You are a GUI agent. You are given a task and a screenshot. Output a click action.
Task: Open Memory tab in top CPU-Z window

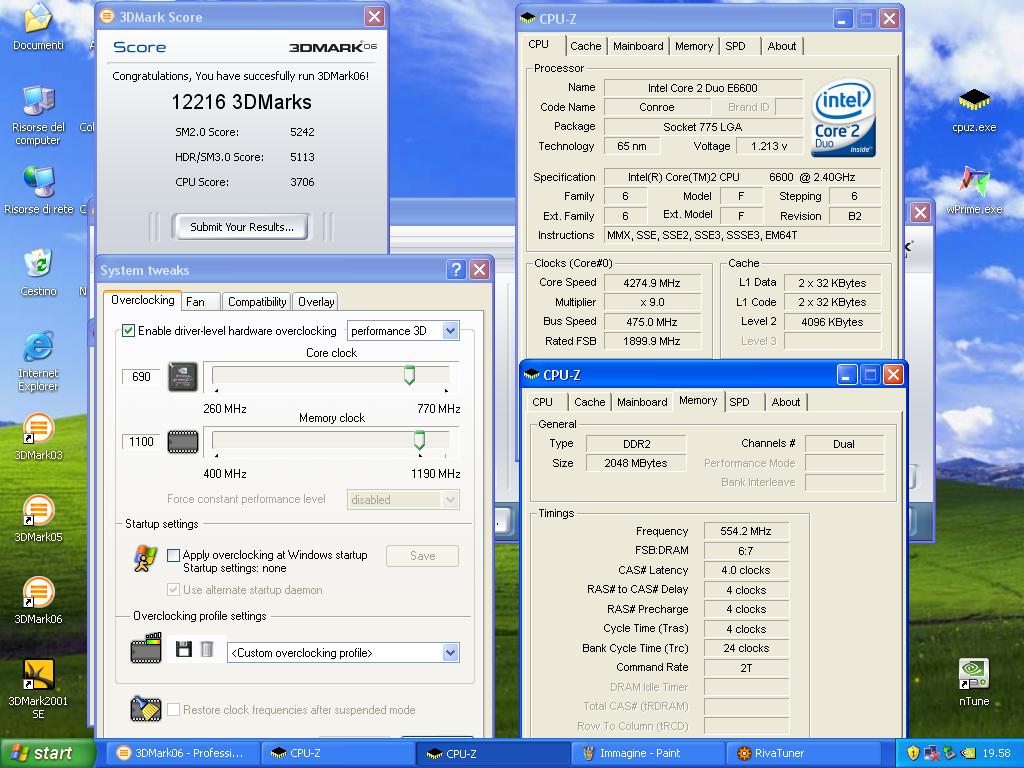pyautogui.click(x=694, y=46)
